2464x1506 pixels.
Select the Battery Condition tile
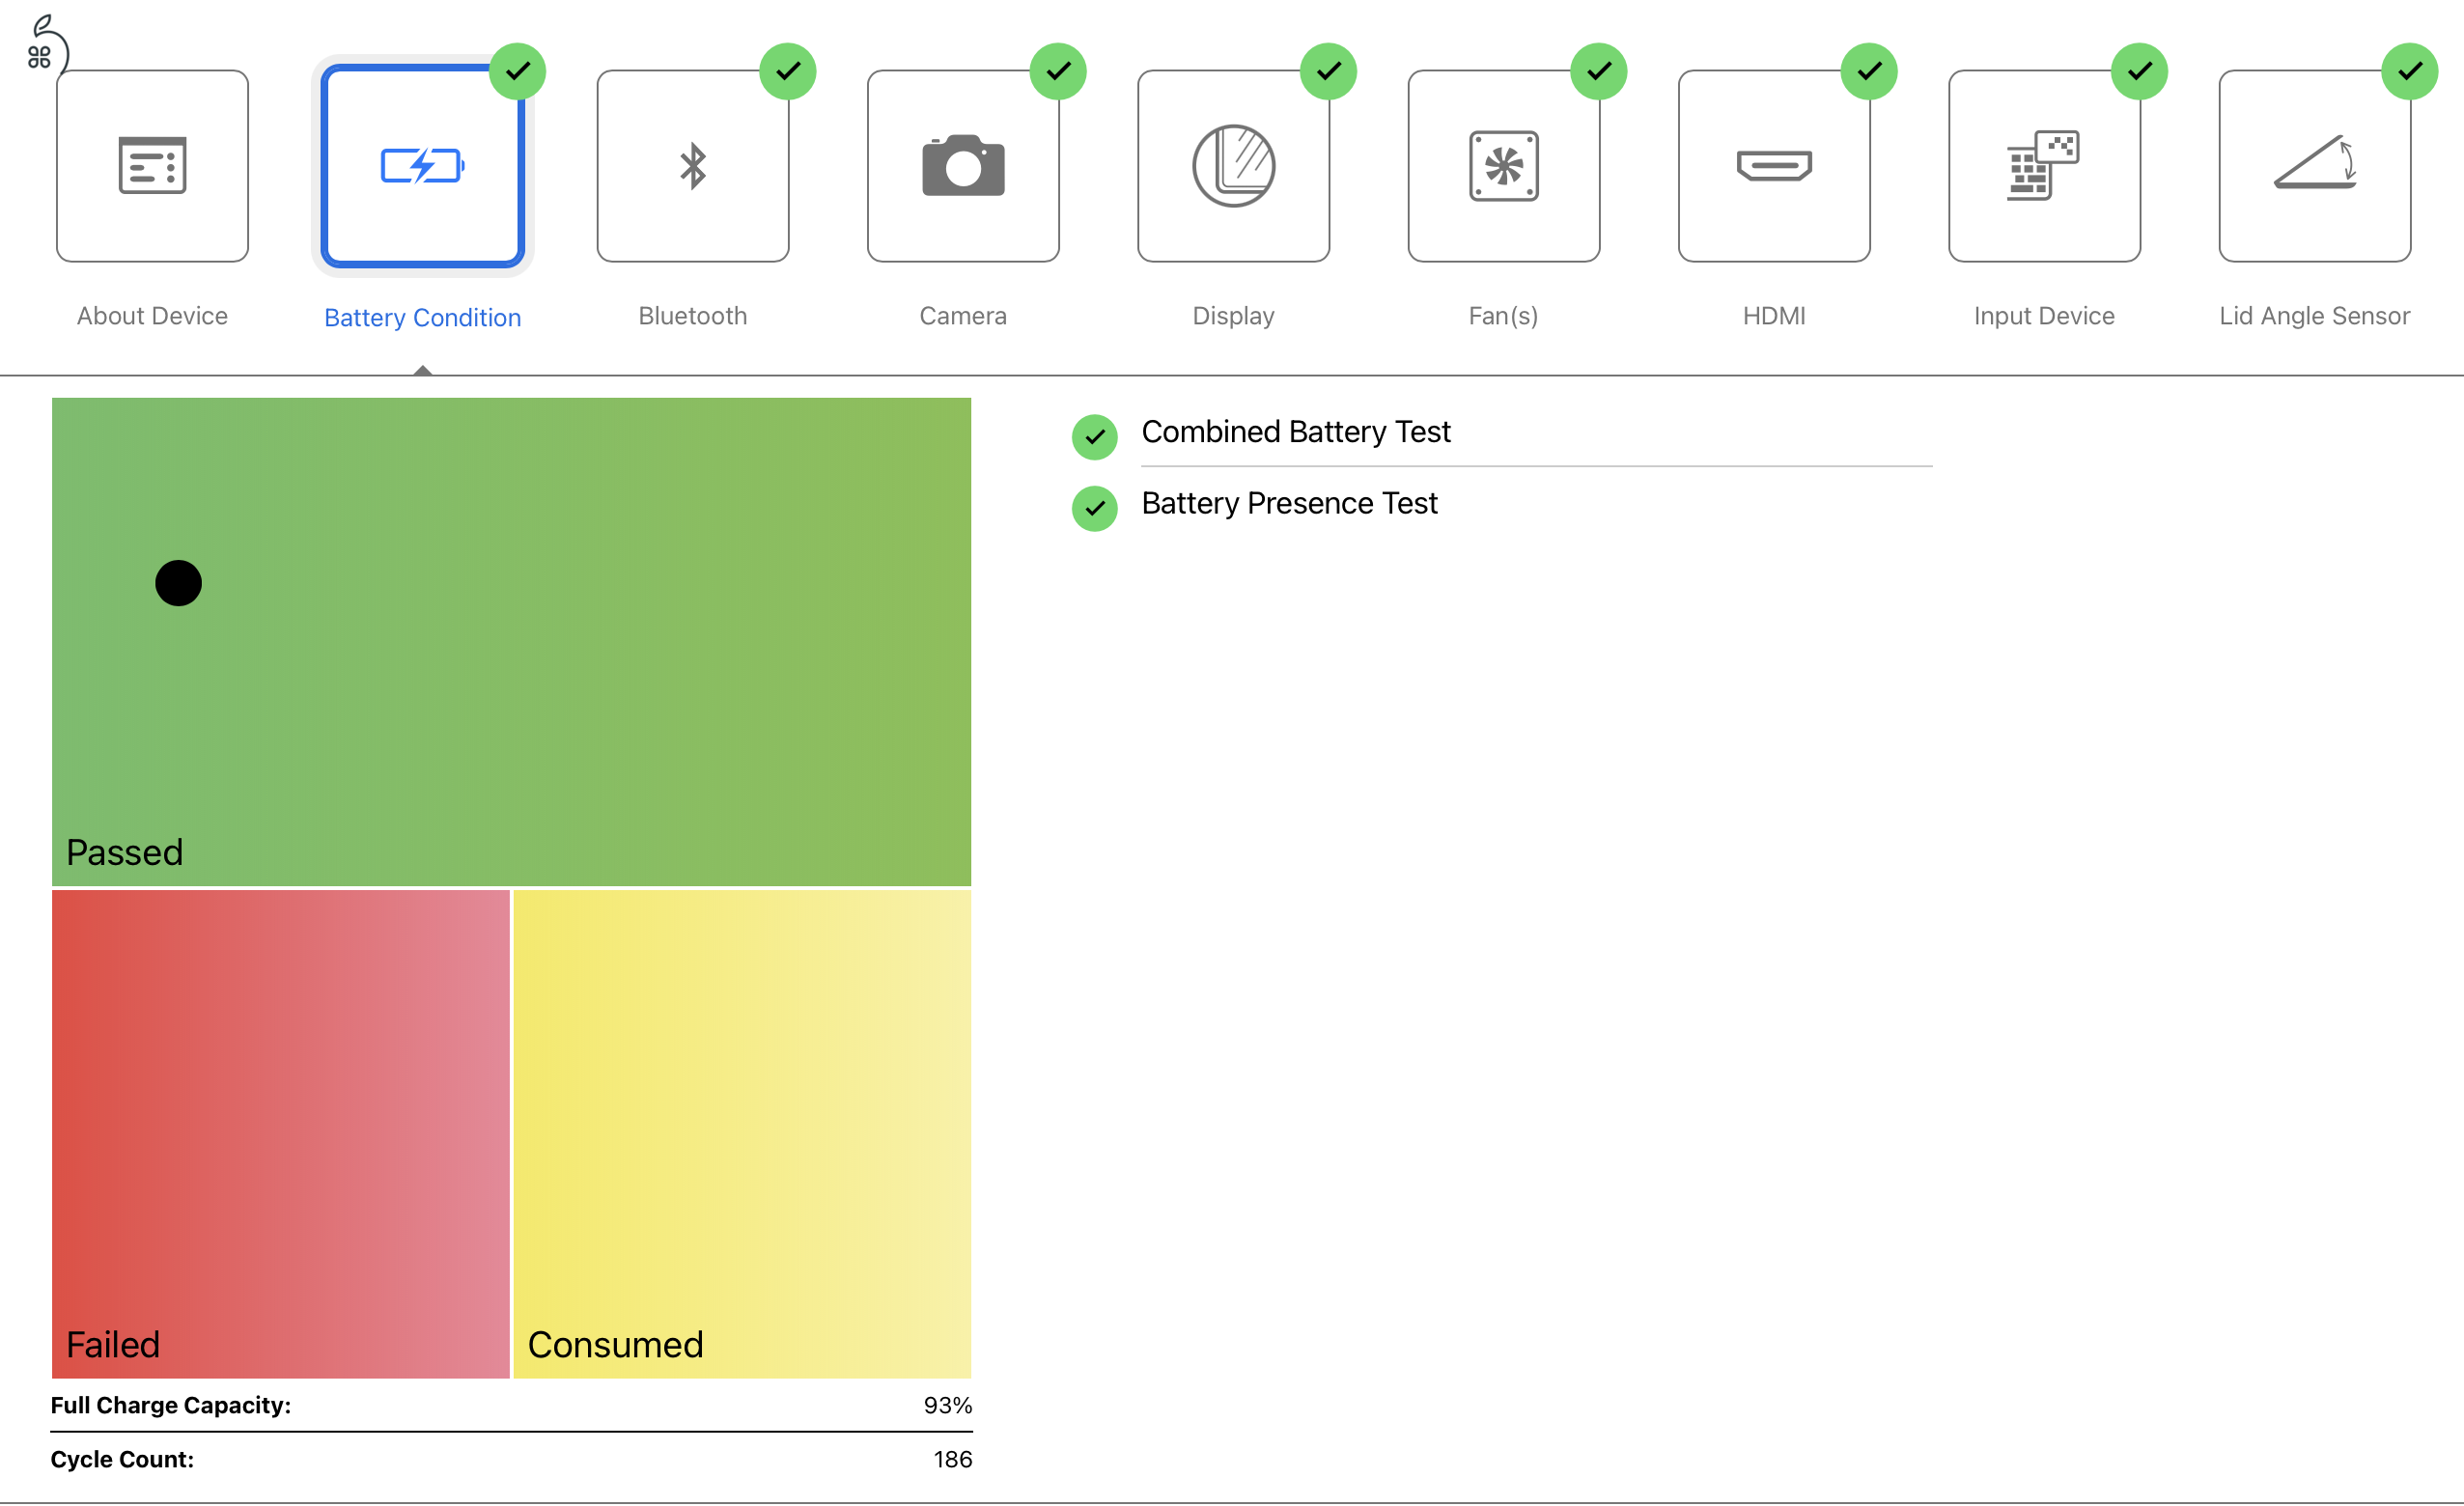coord(422,166)
